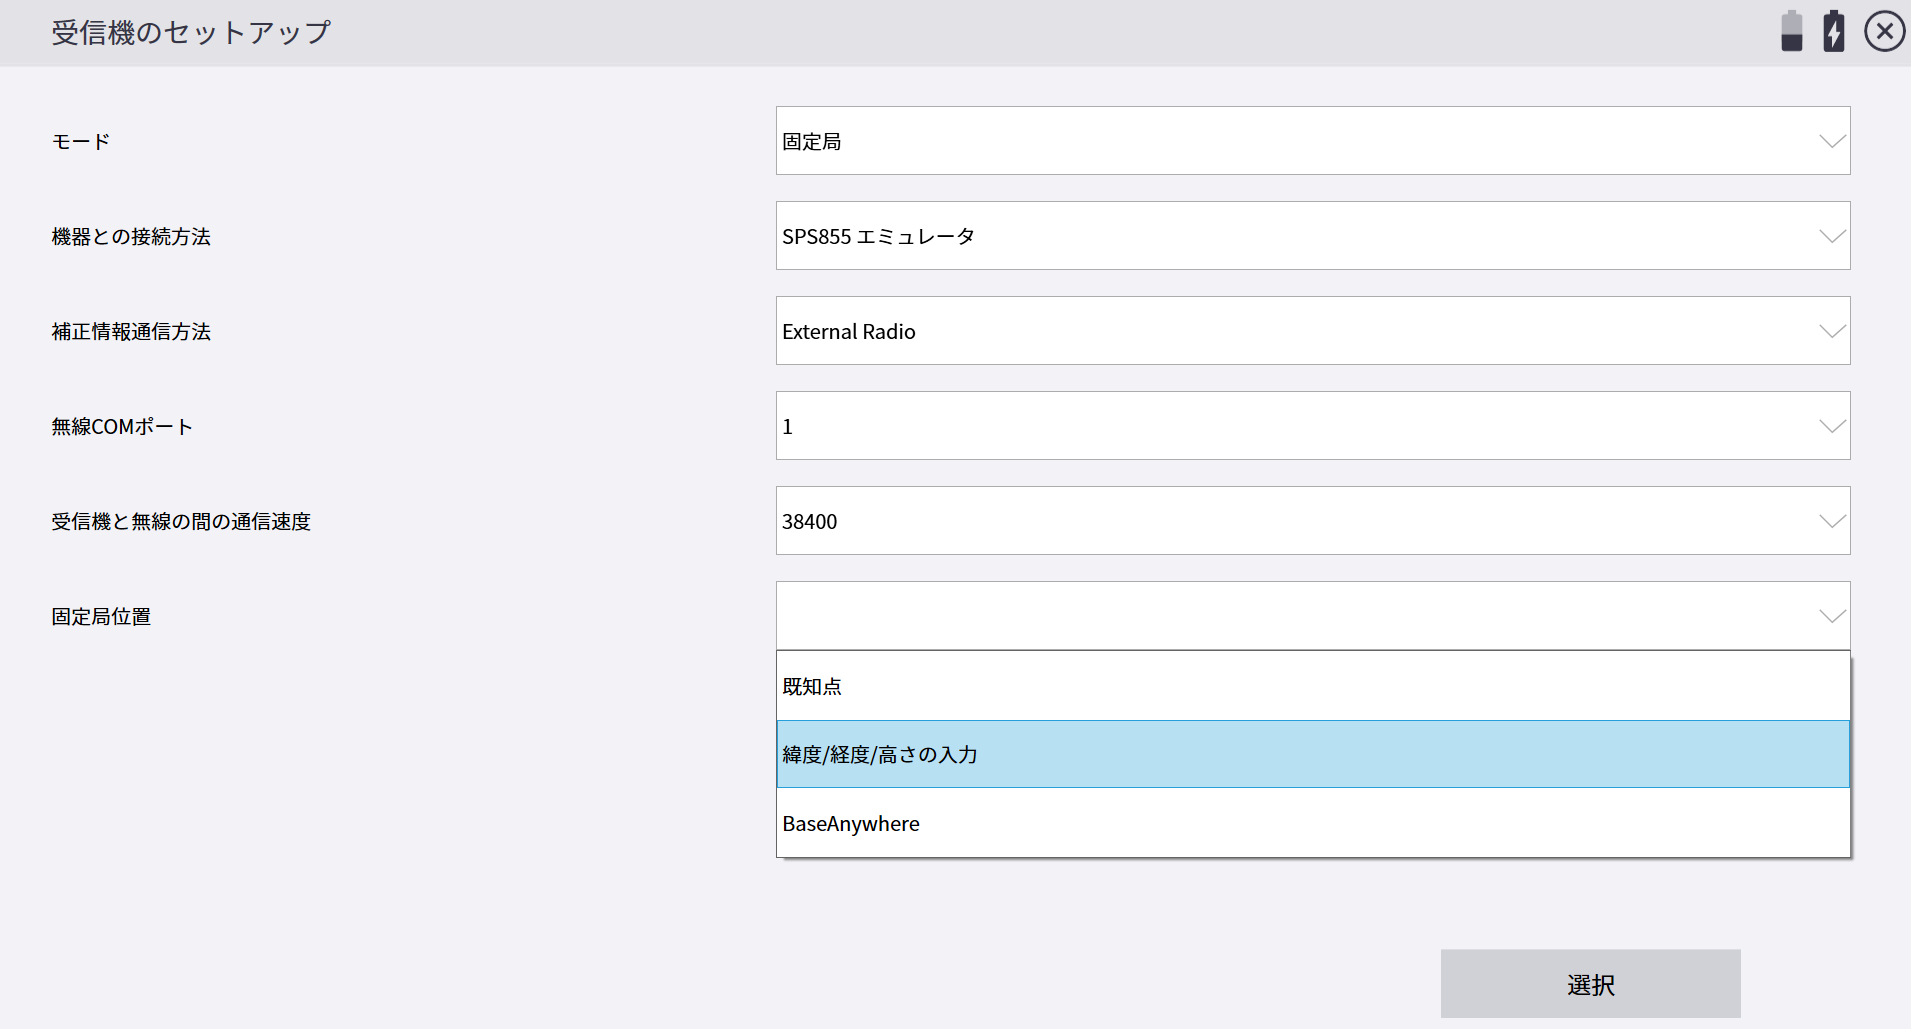Open the 38400 baud rate dropdown

(1312, 521)
